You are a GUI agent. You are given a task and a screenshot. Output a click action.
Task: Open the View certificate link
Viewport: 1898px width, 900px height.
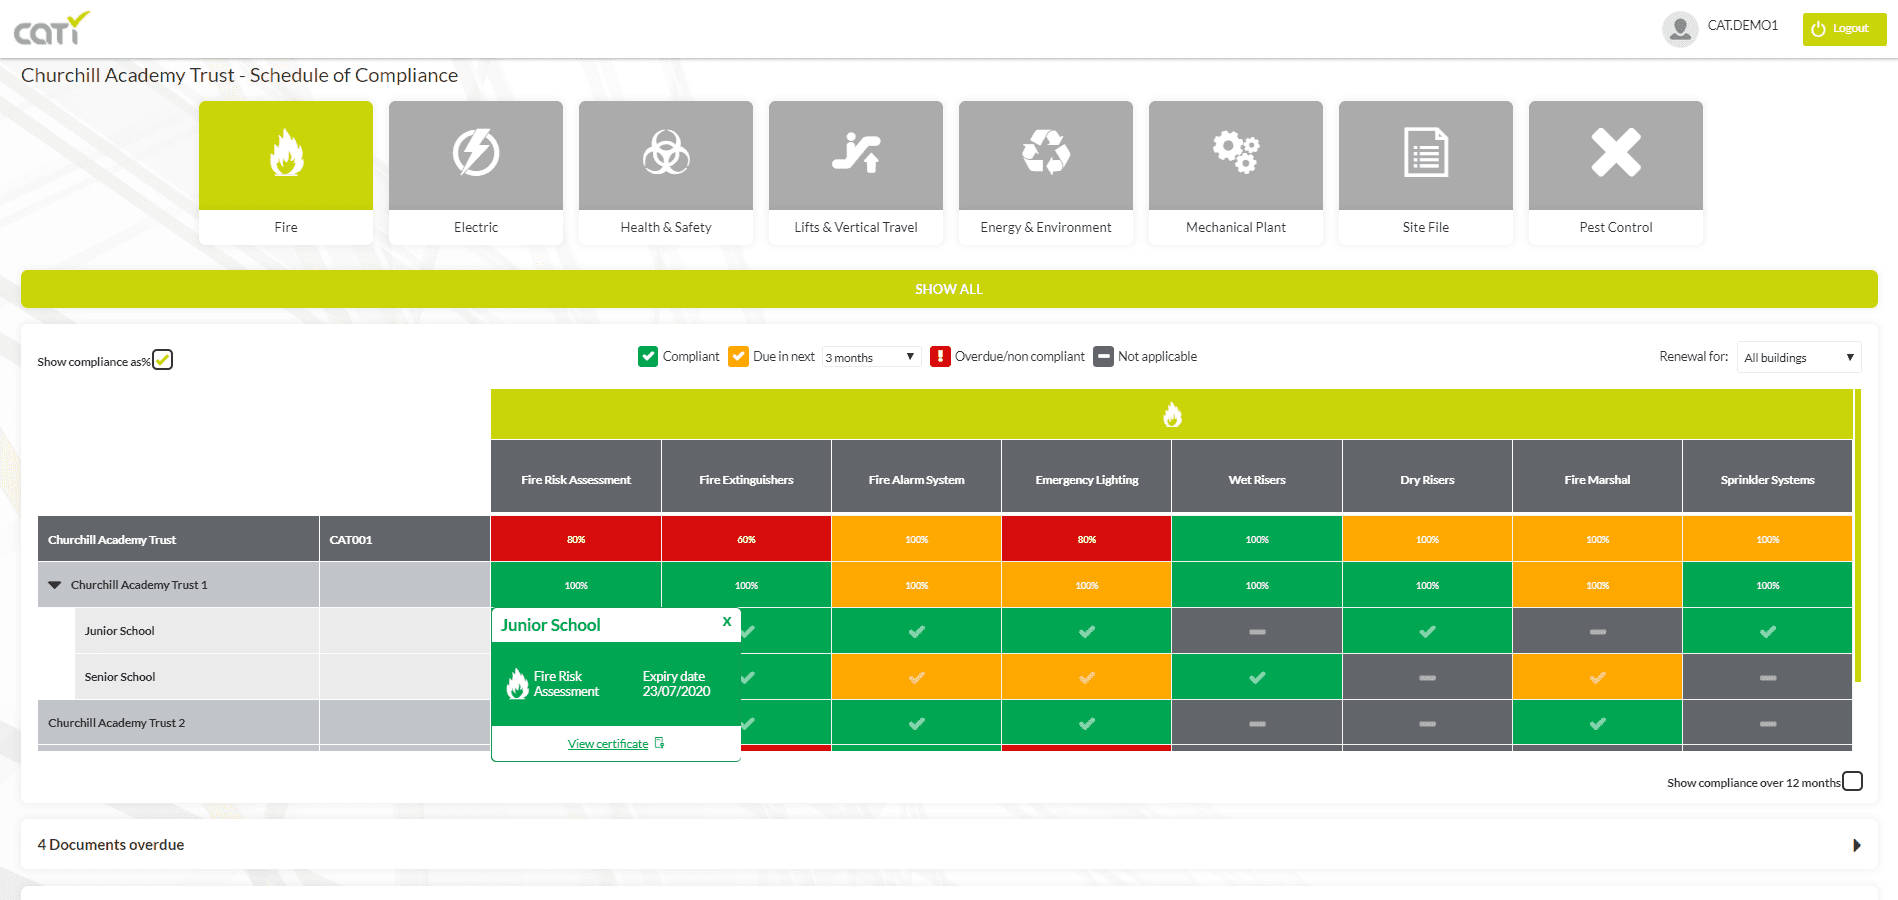pos(608,744)
